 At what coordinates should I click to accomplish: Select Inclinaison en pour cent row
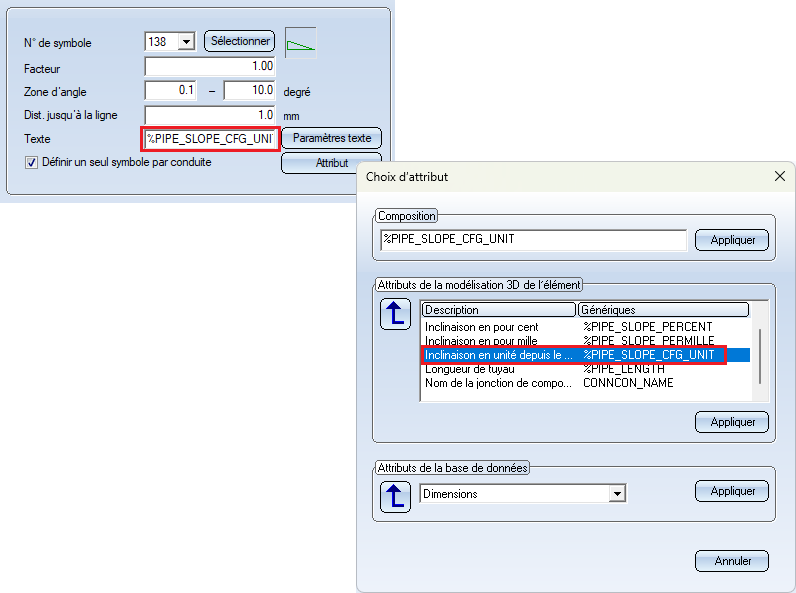[x=586, y=327]
